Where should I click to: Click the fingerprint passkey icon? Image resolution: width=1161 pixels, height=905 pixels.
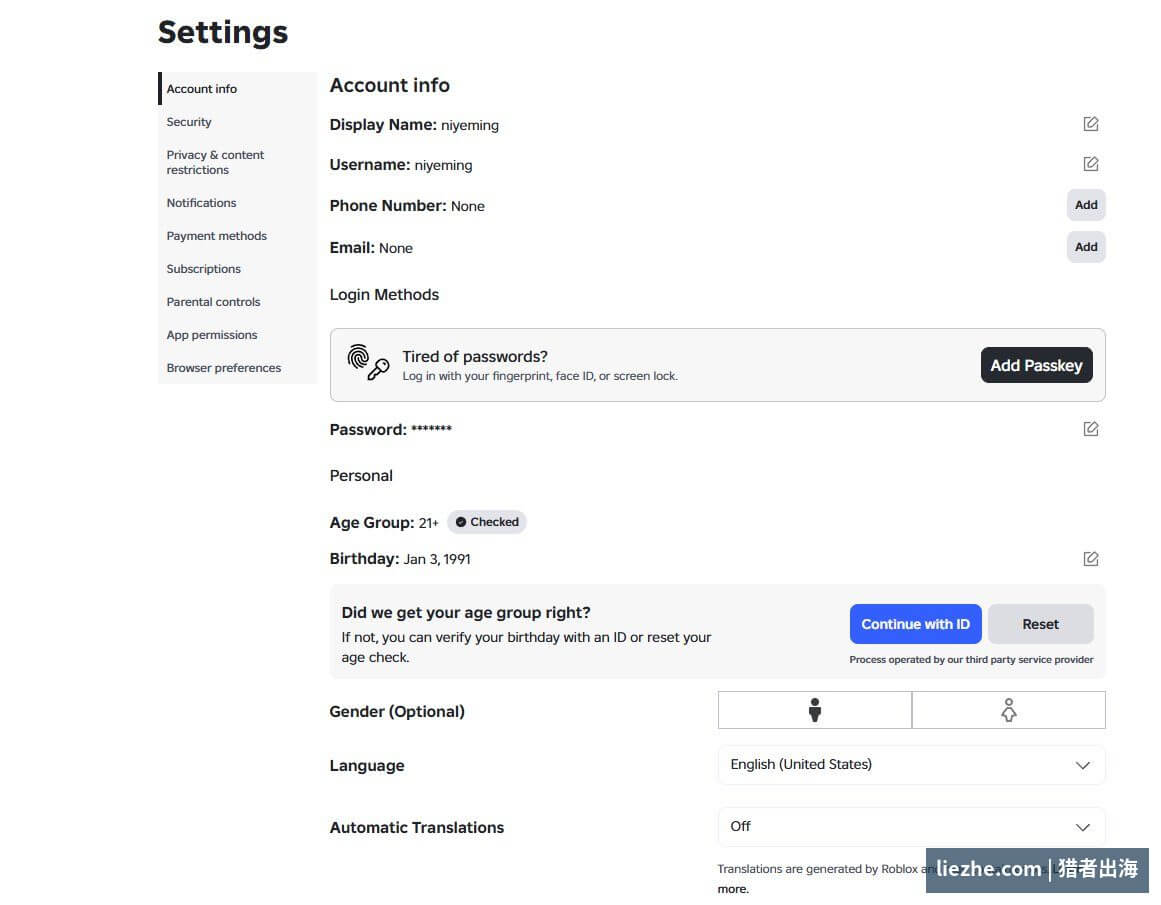(x=368, y=362)
